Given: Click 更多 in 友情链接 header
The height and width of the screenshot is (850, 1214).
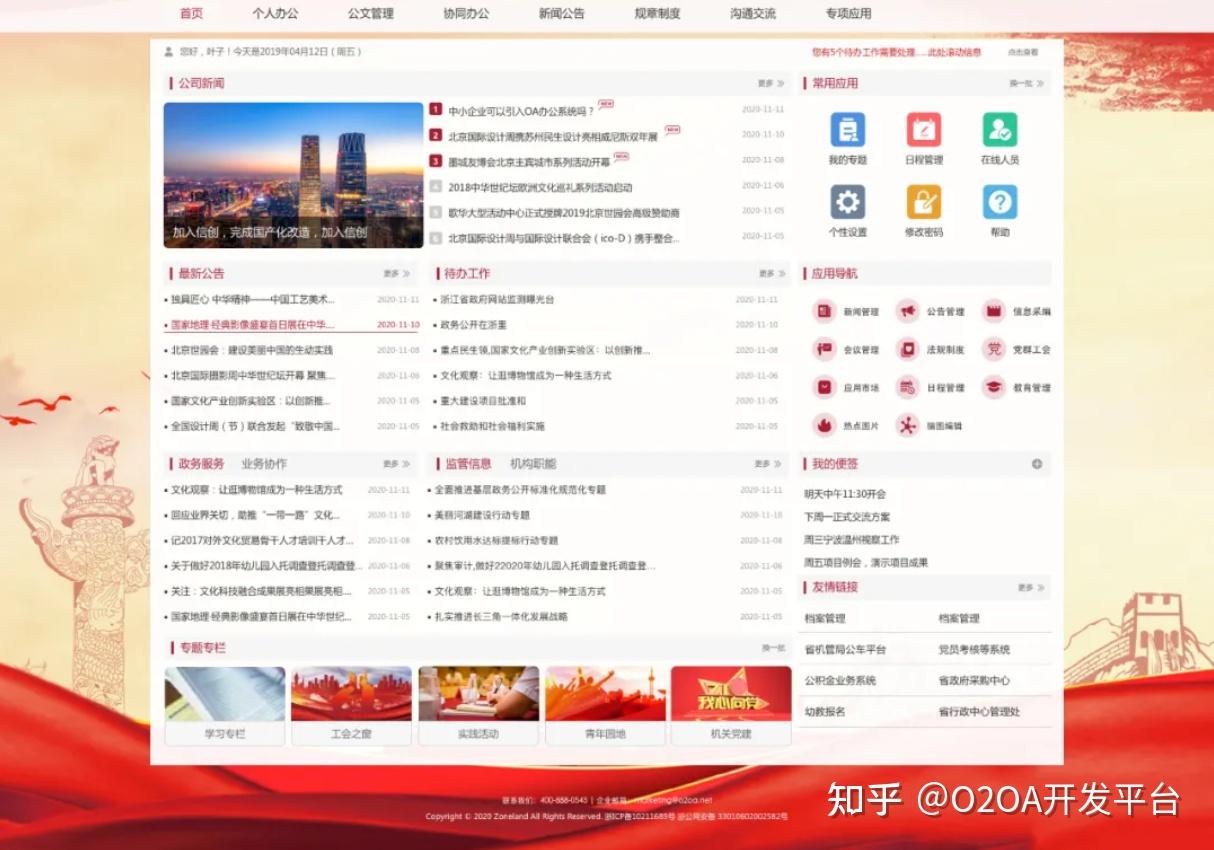Looking at the screenshot, I should 1031,588.
